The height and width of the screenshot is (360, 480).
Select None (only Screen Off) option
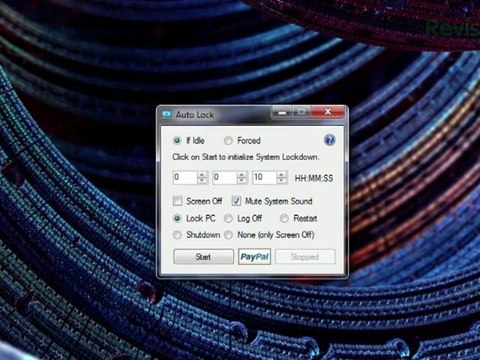228,235
